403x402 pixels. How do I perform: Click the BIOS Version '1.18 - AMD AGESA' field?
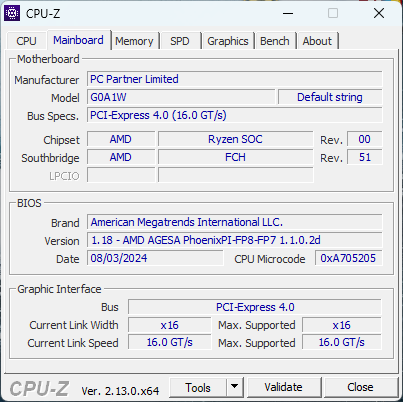[235, 240]
